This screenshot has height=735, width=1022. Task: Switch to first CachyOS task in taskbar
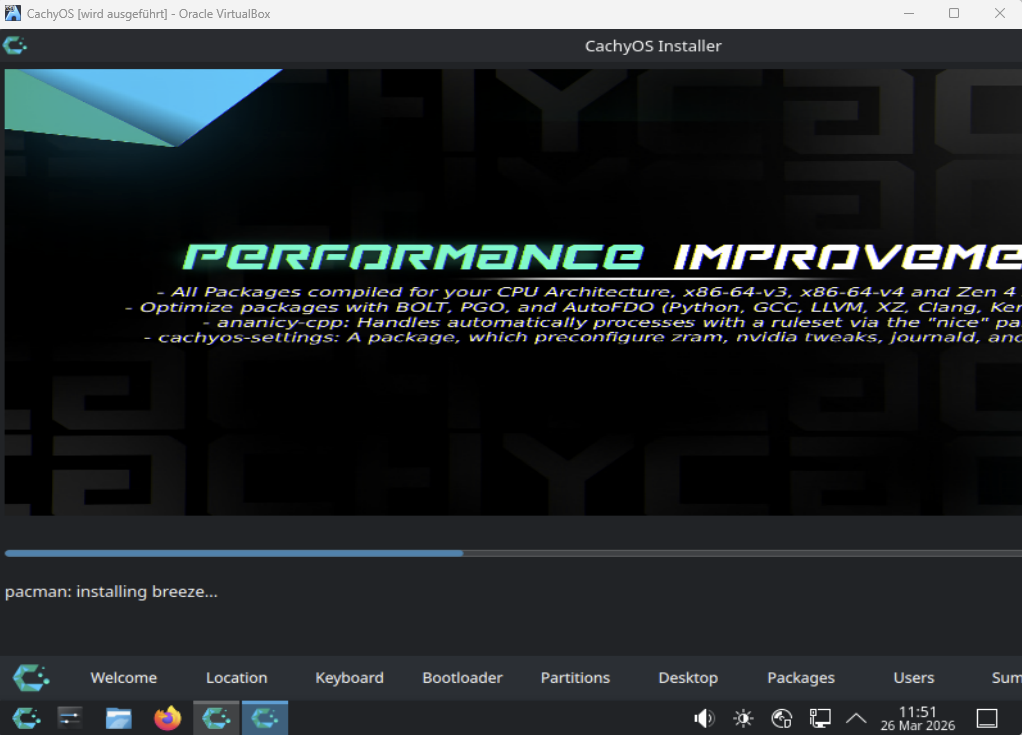pos(216,718)
